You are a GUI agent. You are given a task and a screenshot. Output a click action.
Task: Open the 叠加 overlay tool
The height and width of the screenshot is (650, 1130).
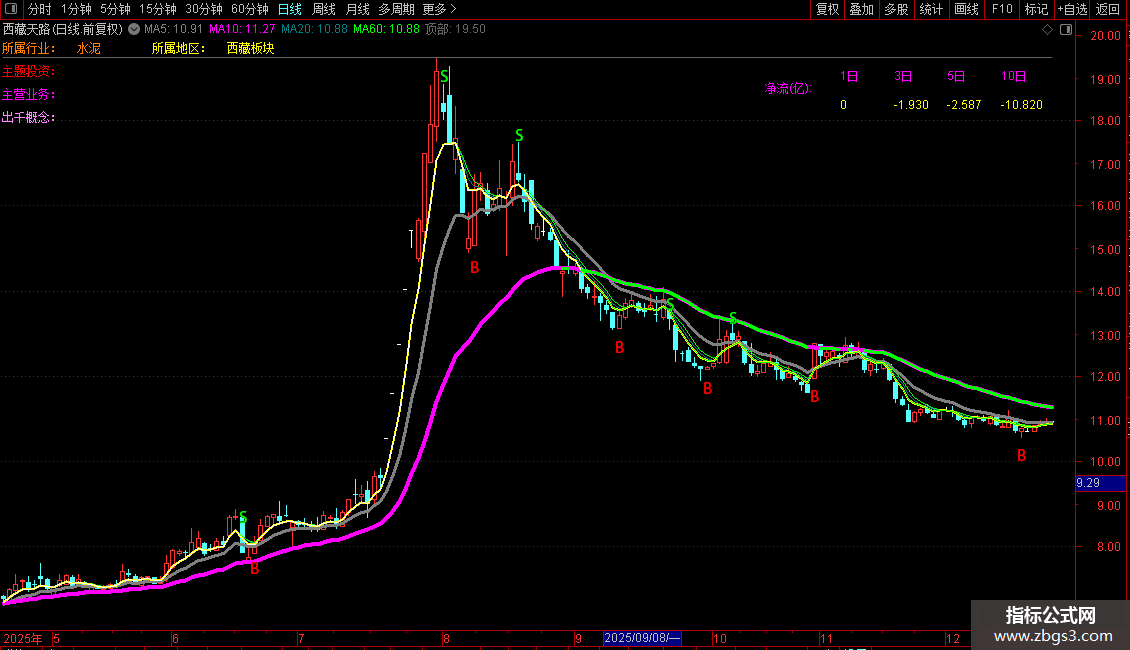861,9
